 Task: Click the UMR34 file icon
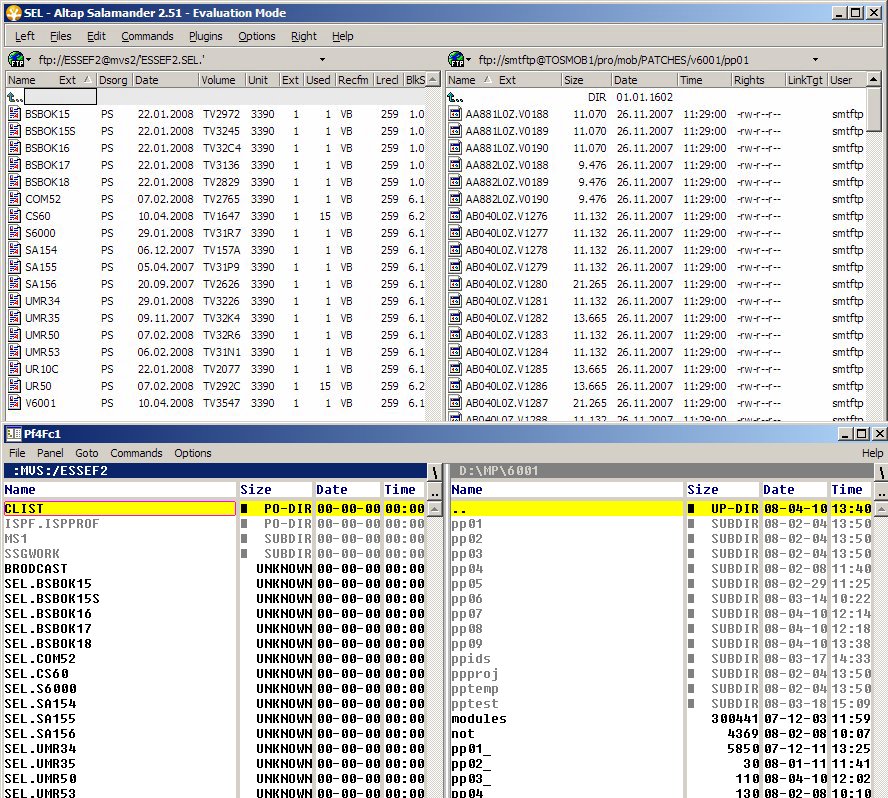pyautogui.click(x=15, y=301)
